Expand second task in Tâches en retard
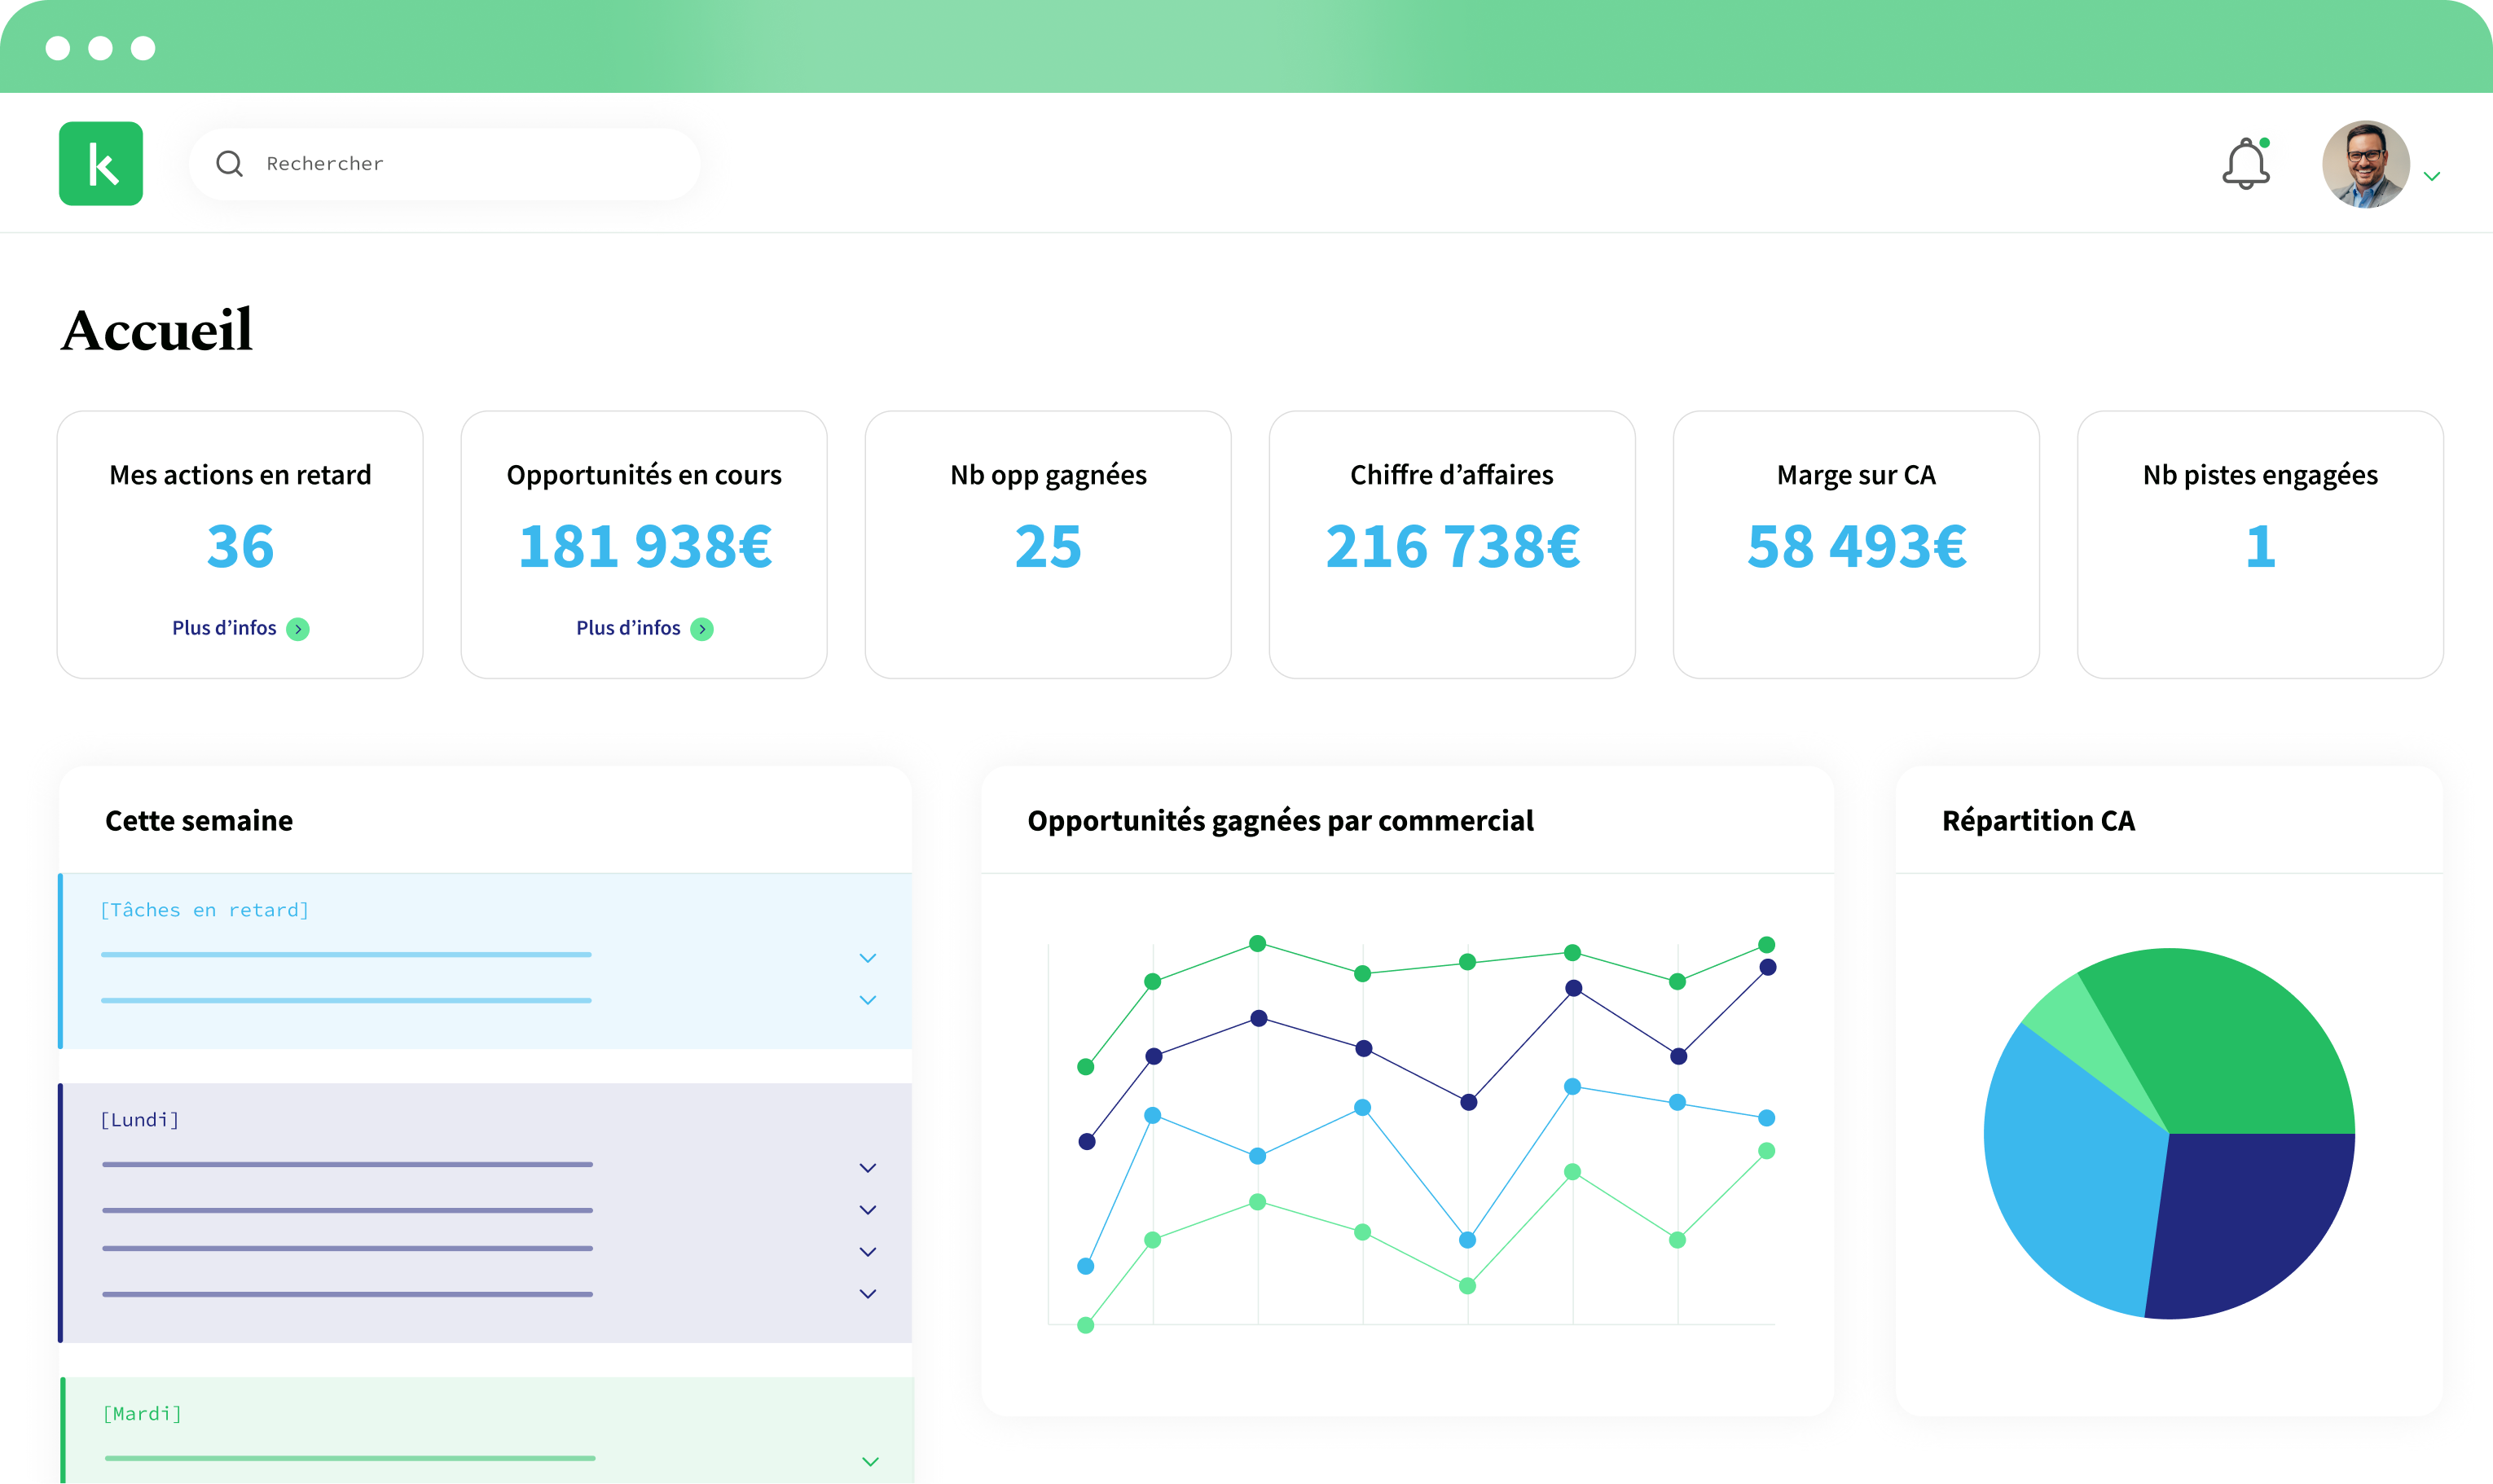This screenshot has height=1484, width=2493. (x=868, y=1000)
